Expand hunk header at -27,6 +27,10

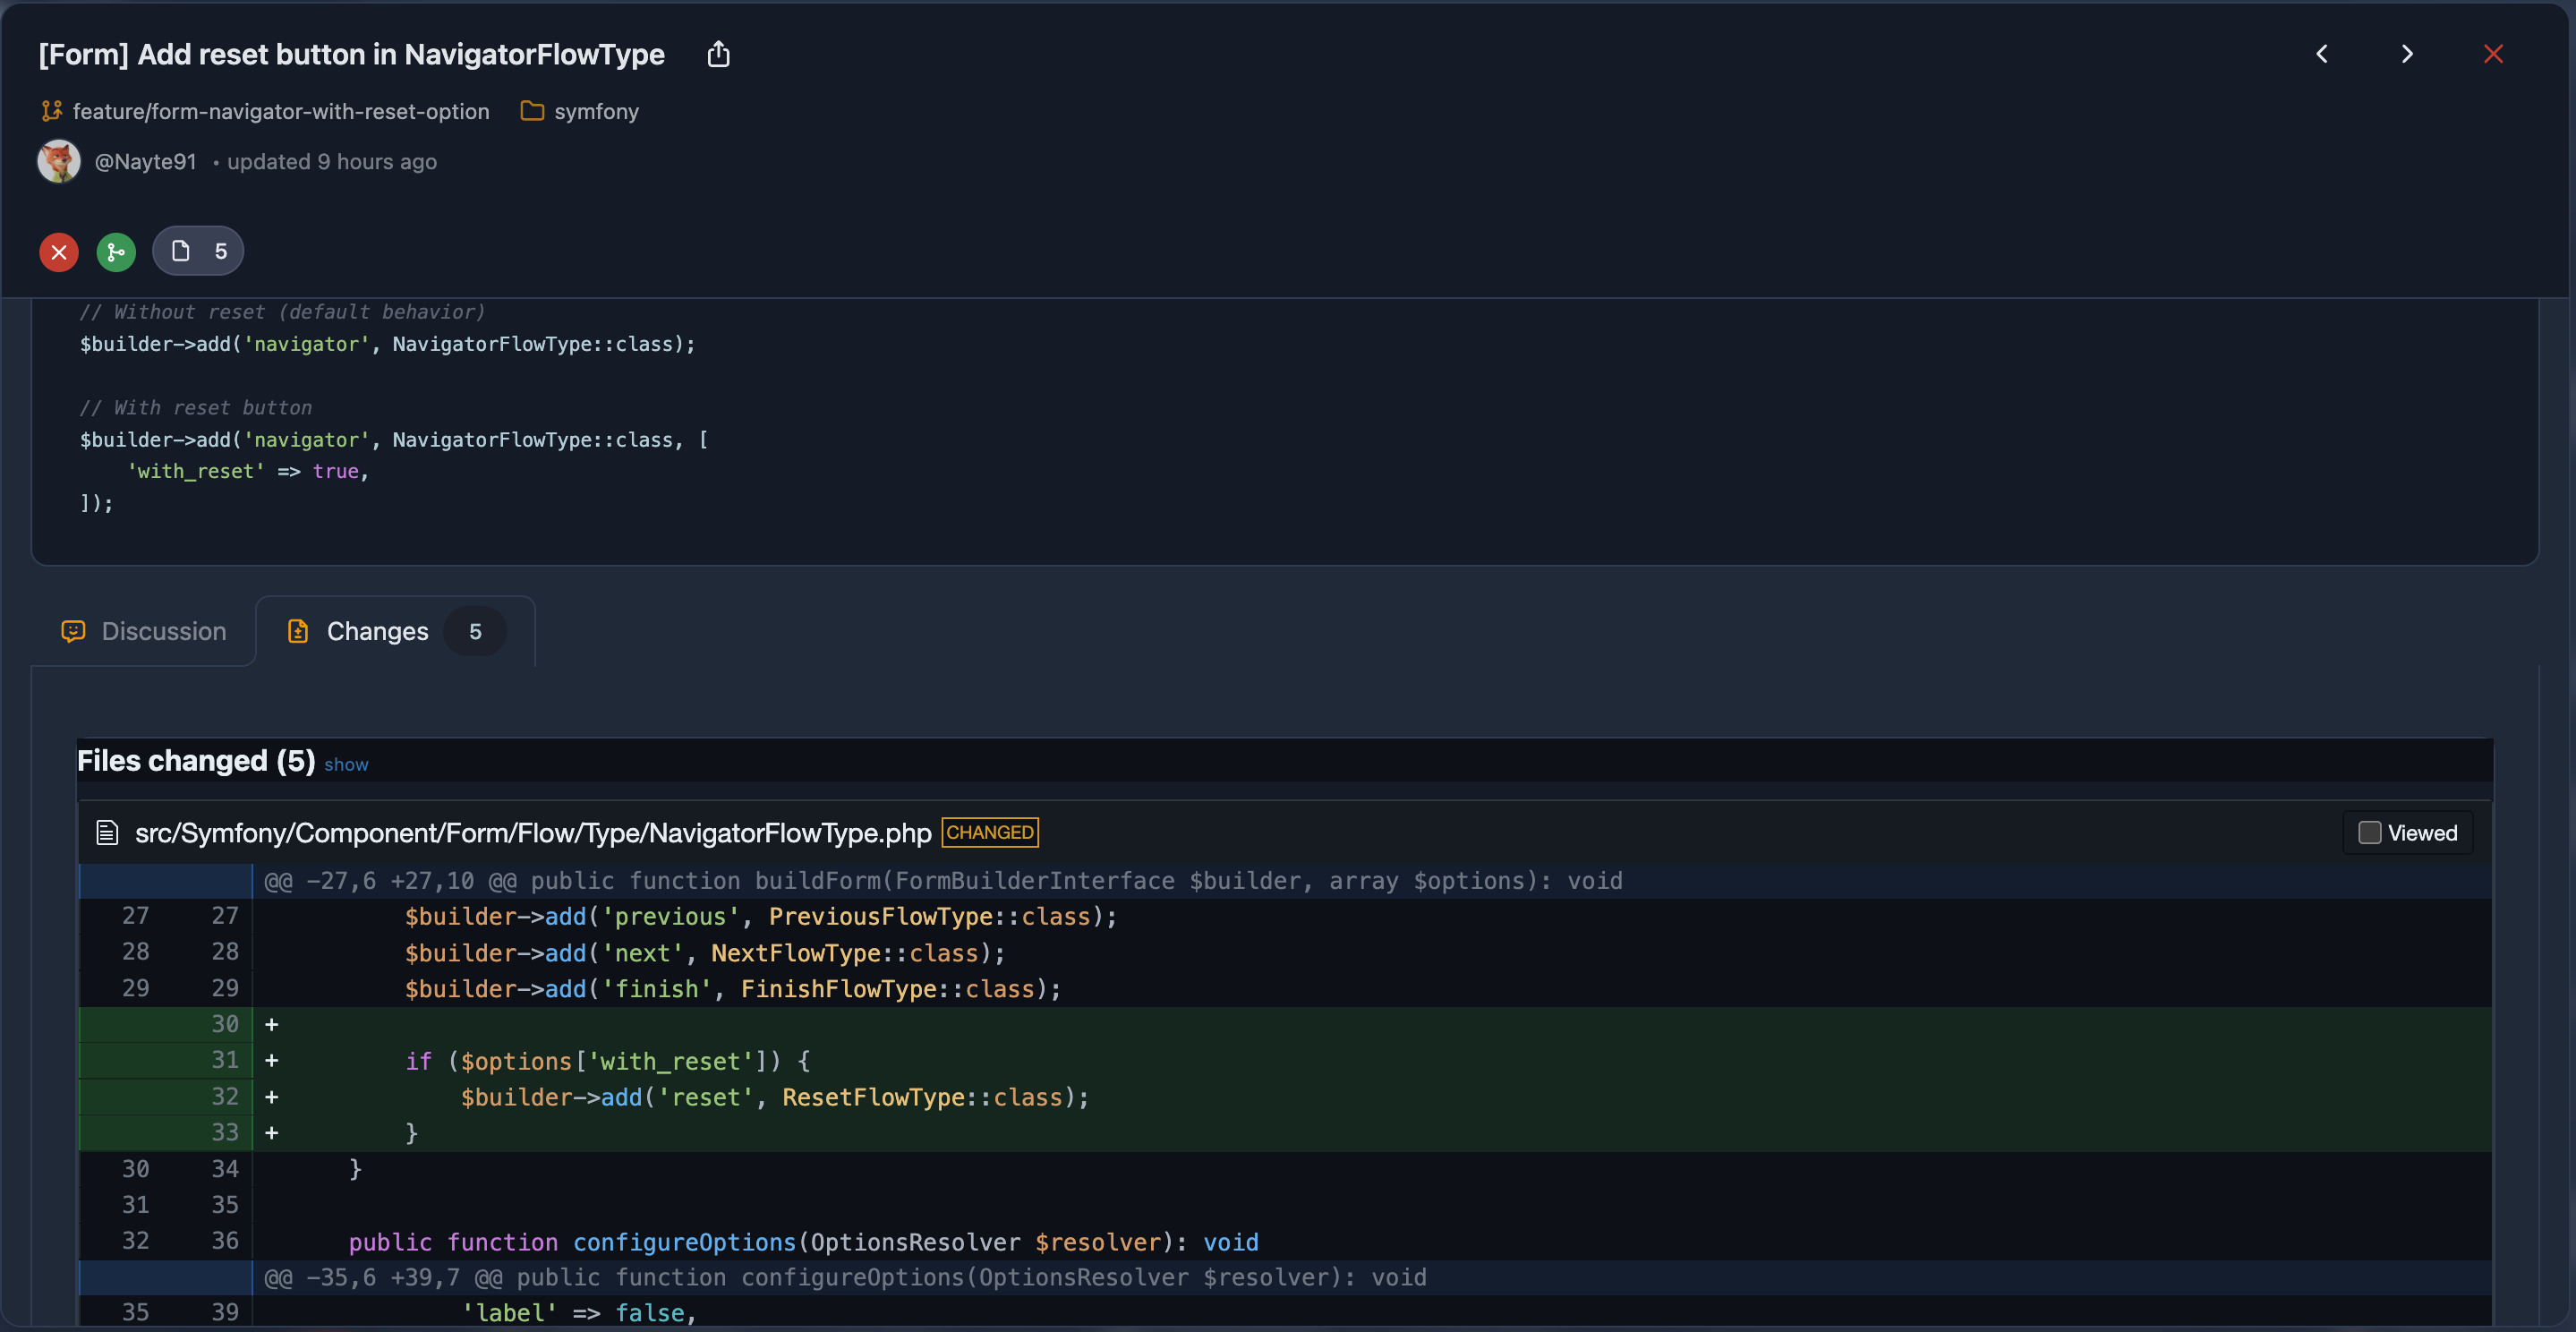(x=166, y=881)
